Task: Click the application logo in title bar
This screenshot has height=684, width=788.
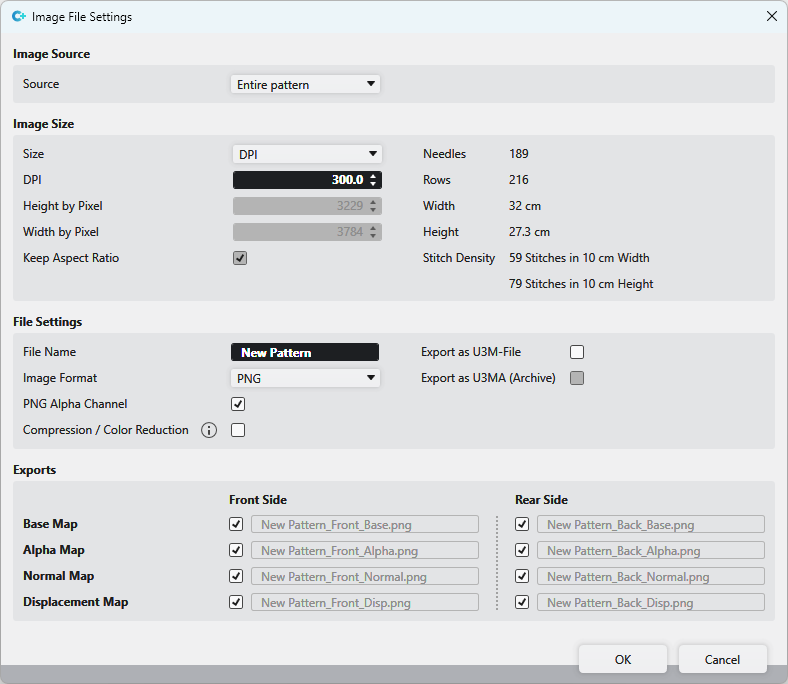Action: point(18,17)
